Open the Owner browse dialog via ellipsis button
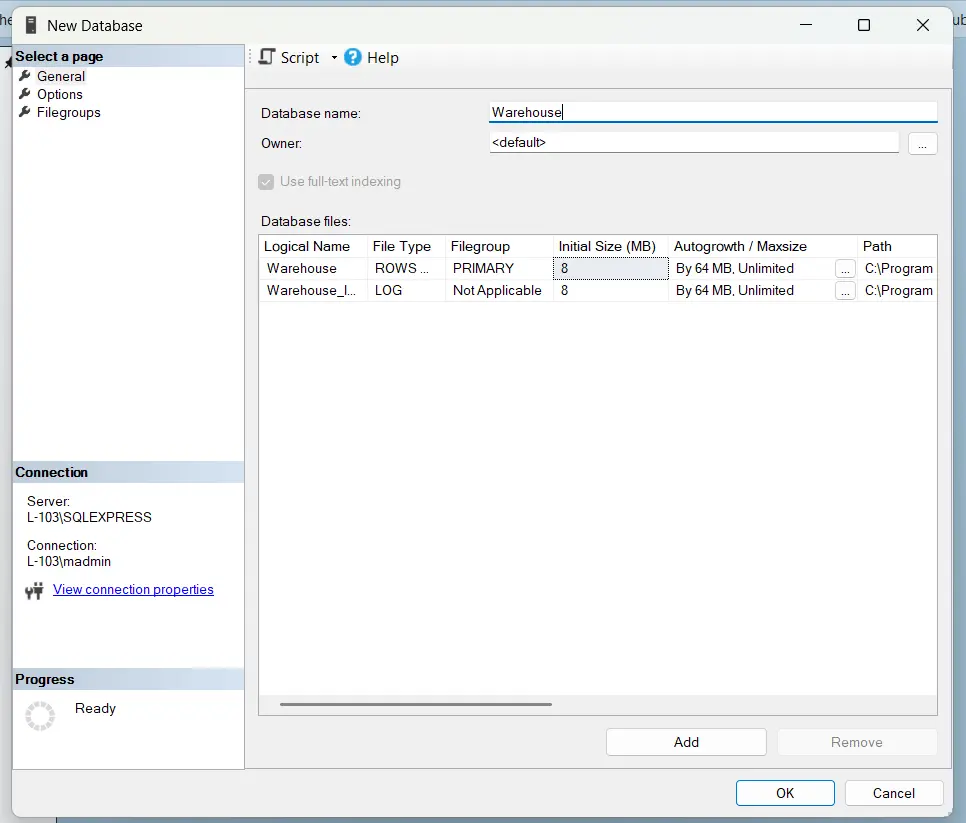 [922, 143]
